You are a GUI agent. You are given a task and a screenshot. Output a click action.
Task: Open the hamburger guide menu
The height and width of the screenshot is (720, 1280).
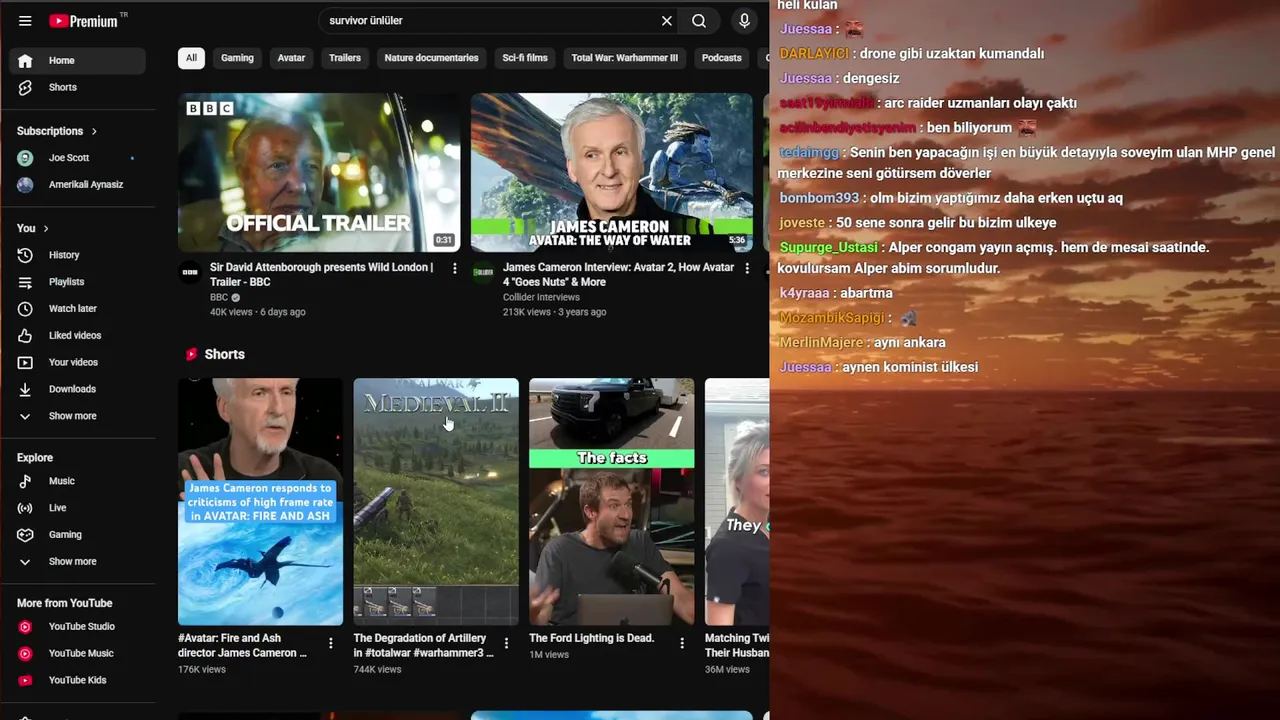point(25,21)
